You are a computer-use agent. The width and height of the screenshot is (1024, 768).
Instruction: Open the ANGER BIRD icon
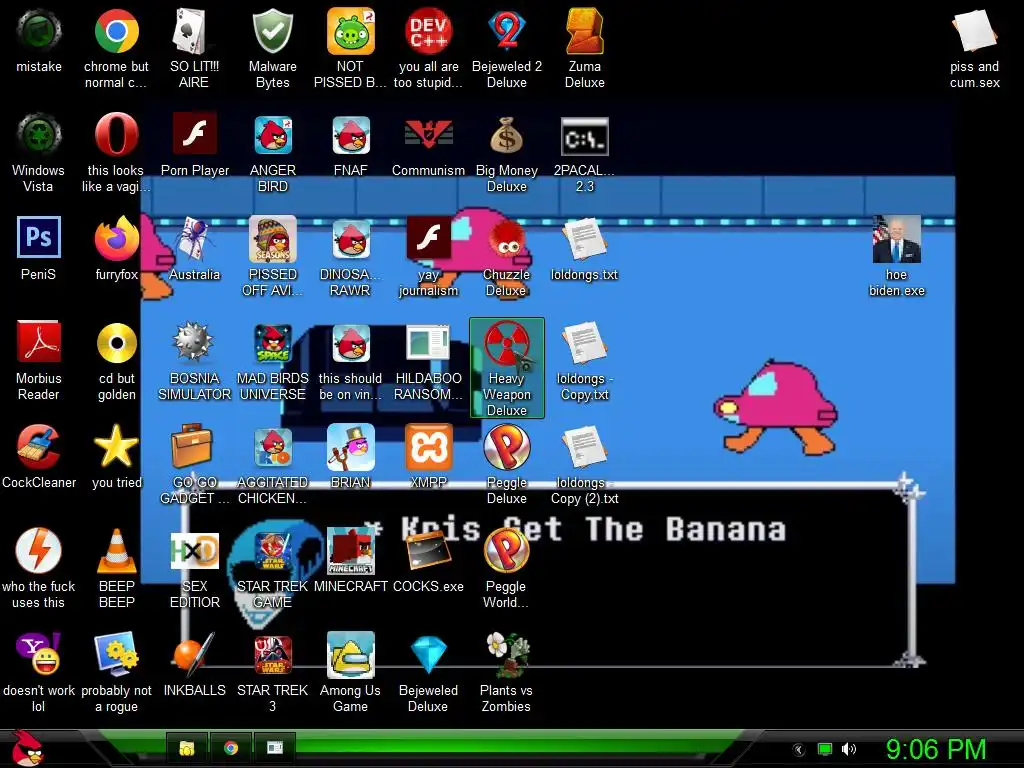272,135
